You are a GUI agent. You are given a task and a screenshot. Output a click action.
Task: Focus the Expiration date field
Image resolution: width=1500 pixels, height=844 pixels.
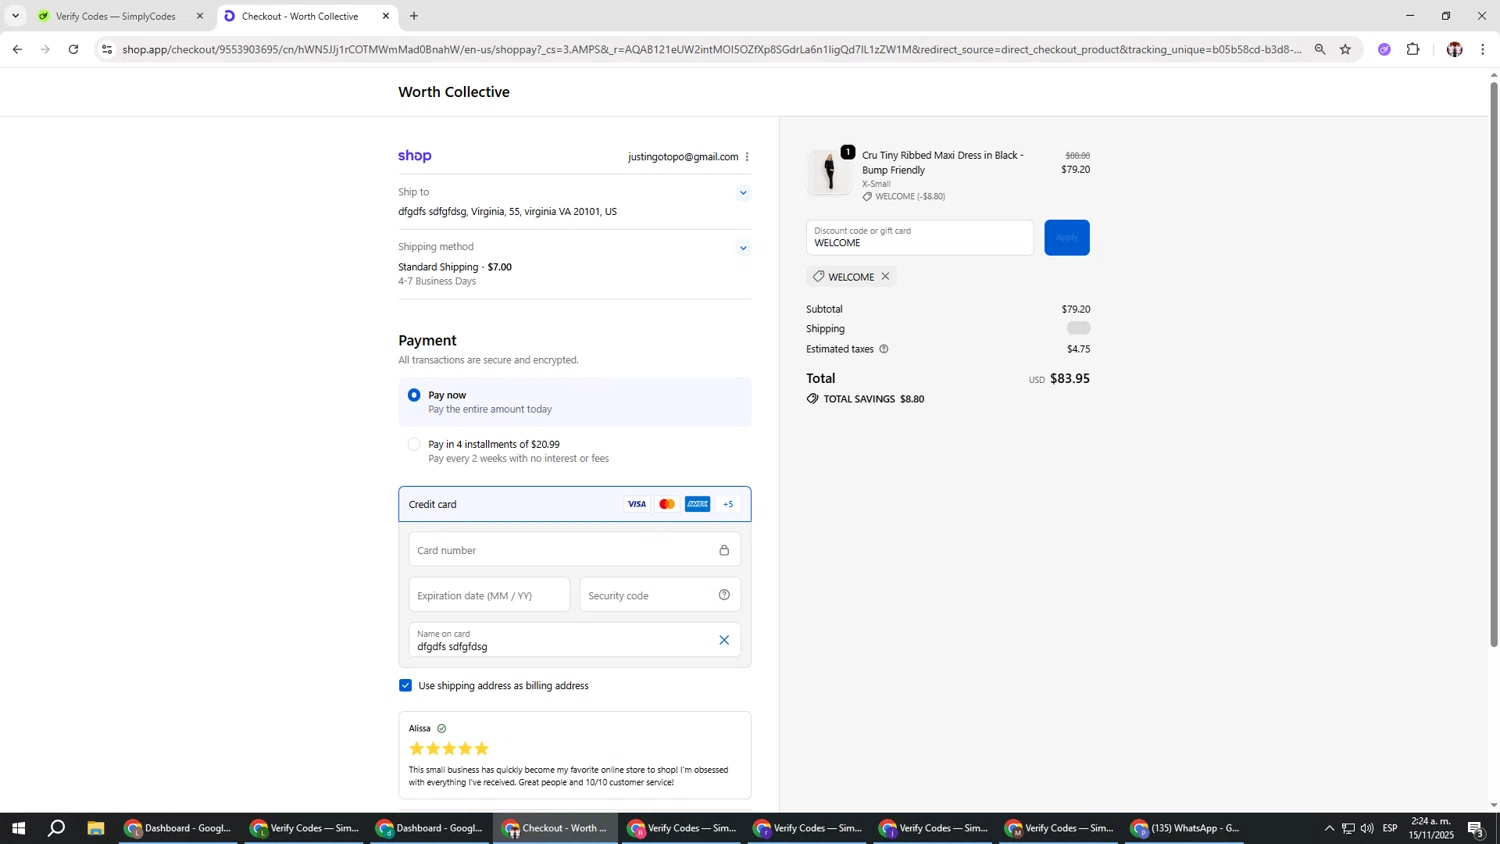coord(489,595)
